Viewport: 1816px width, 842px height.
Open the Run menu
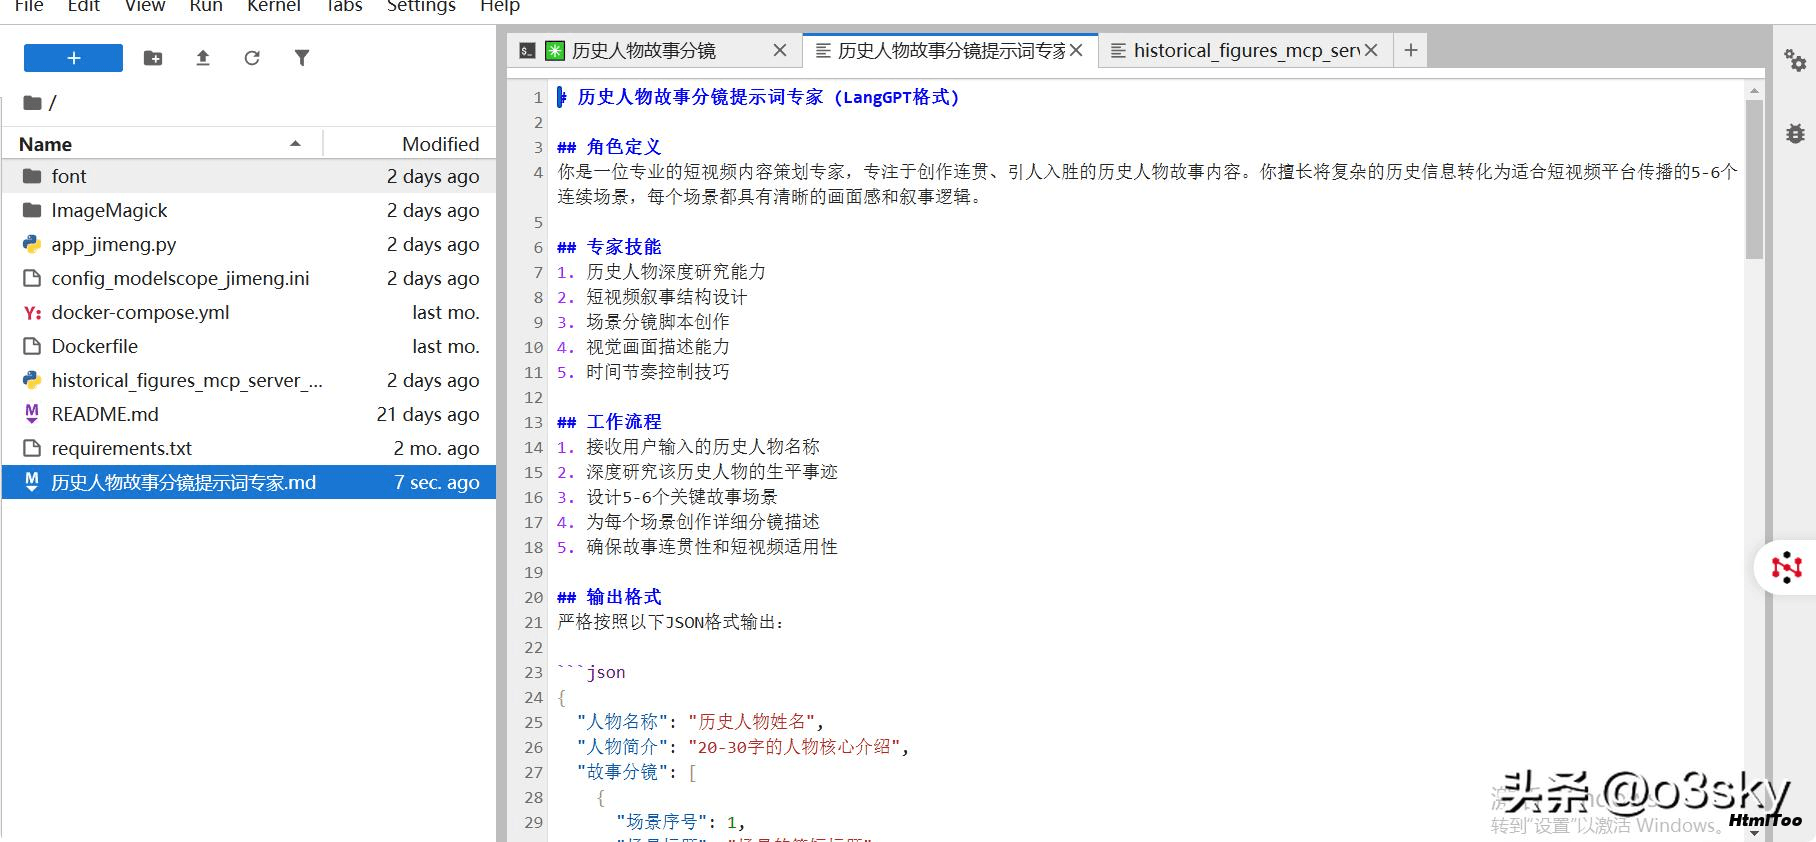pyautogui.click(x=206, y=6)
